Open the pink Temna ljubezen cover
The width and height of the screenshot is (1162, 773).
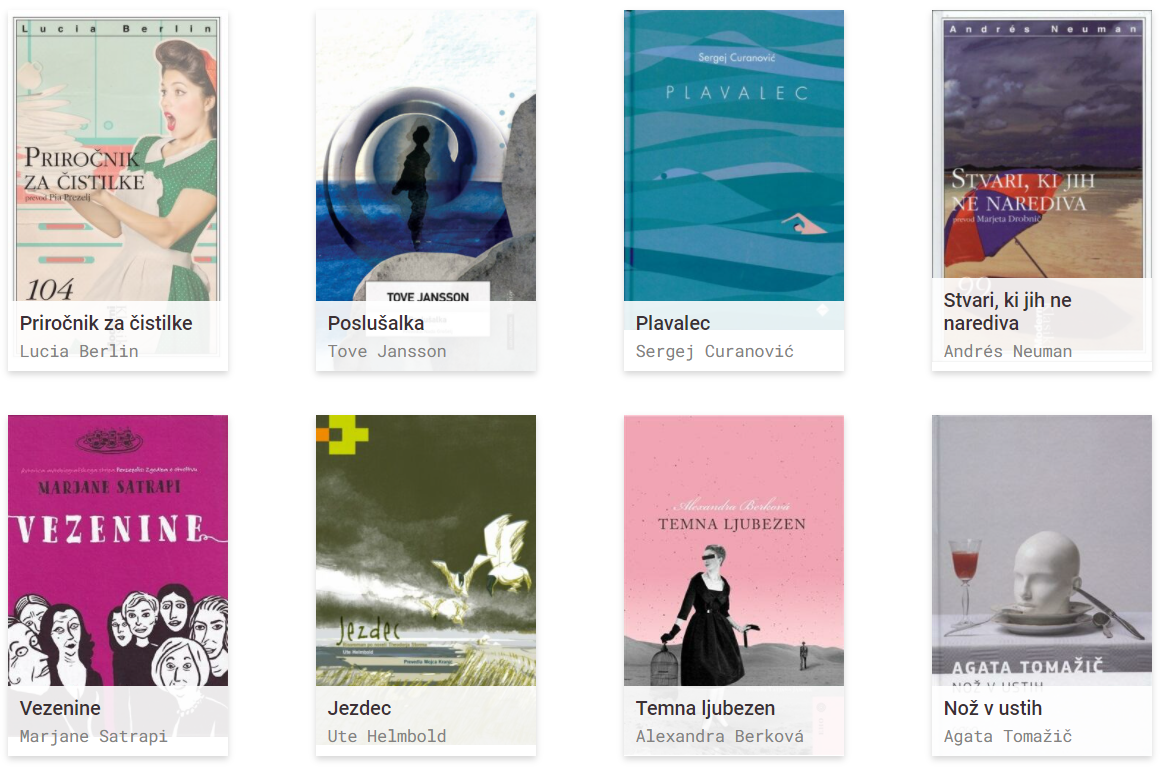734,550
